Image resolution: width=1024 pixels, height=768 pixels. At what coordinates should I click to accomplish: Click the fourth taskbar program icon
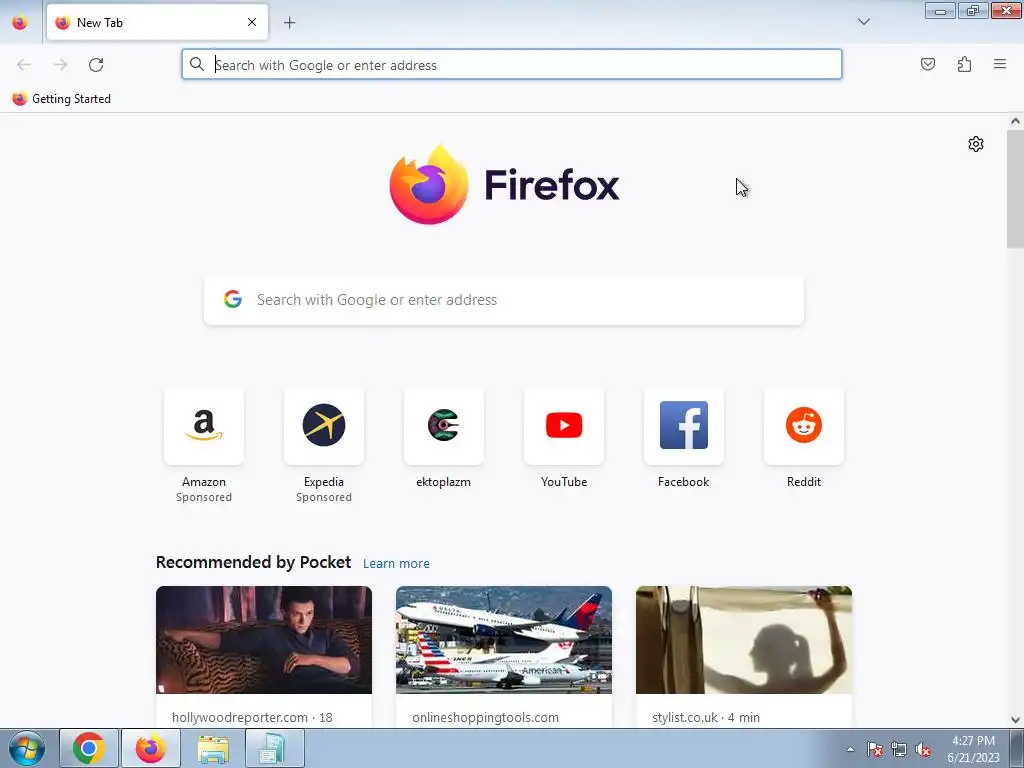click(274, 748)
